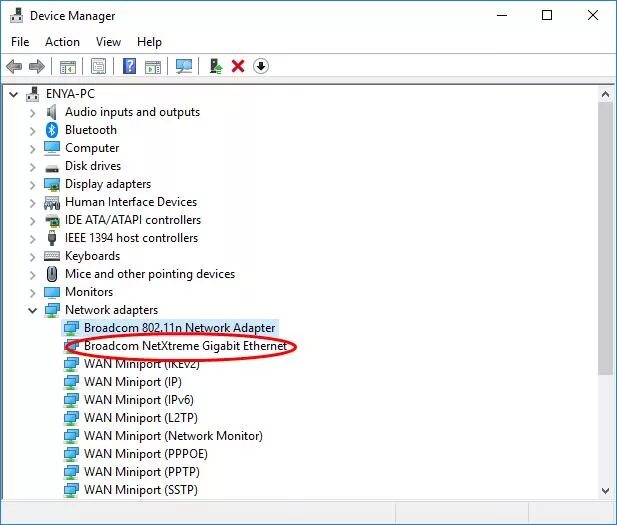This screenshot has width=617, height=525.
Task: Select WAN Miniport (PPPOE)
Action: (146, 454)
